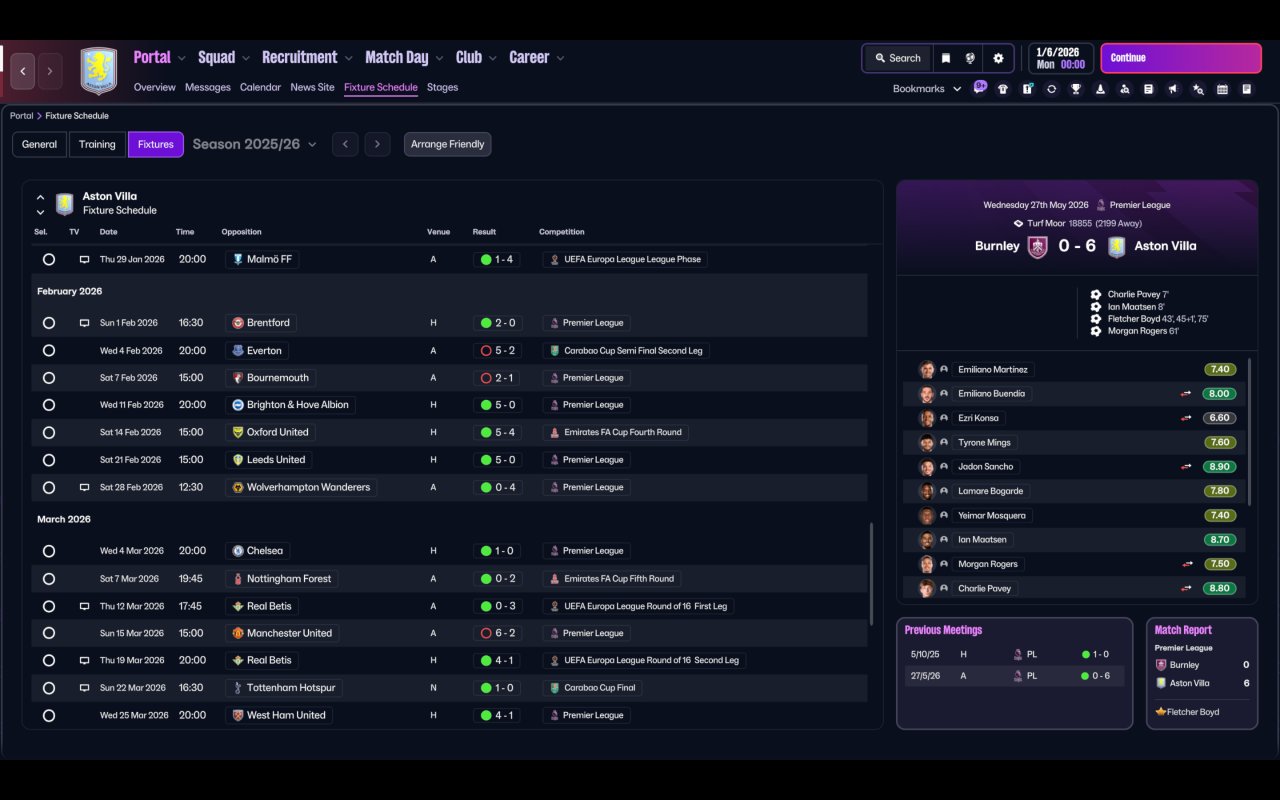Go forward using the right arrow button
The image size is (1280, 800).
pos(49,71)
